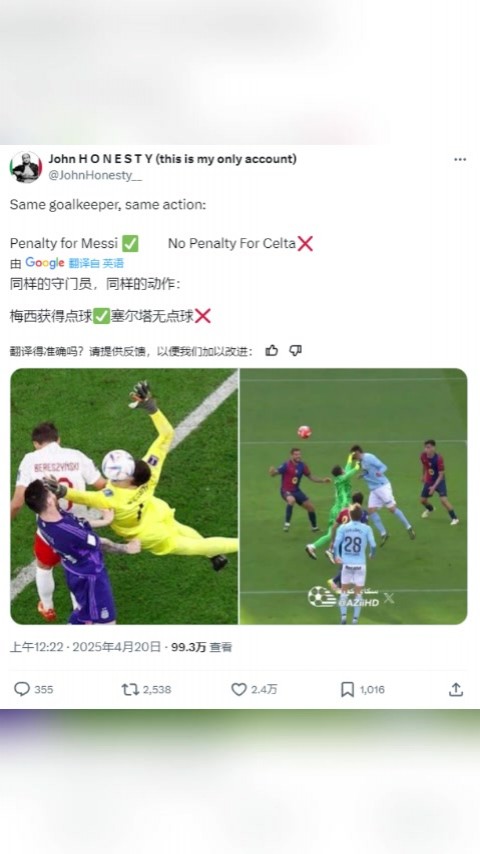Open the left Messi goalkeeper image
Image resolution: width=480 pixels, height=854 pixels.
pyautogui.click(x=124, y=496)
